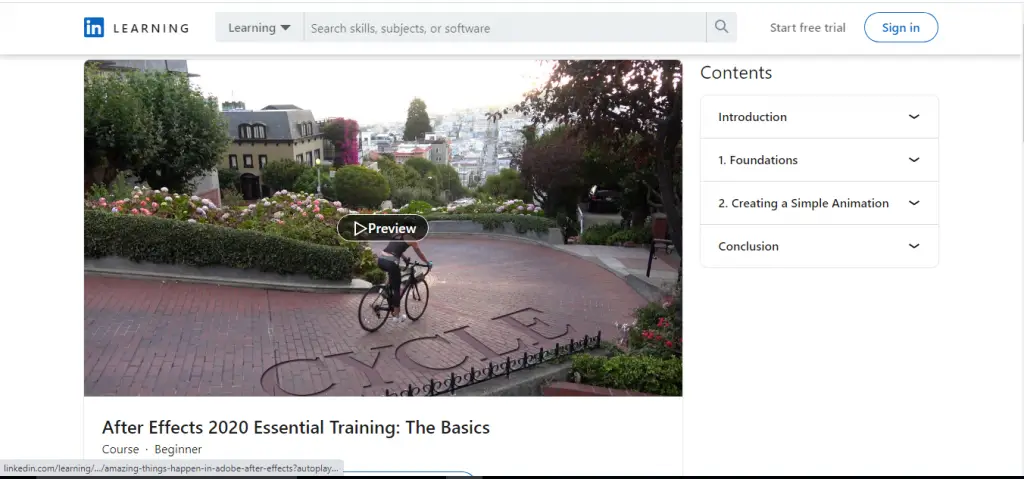Open the Learning category dropdown
The height and width of the screenshot is (479, 1024).
pos(259,28)
